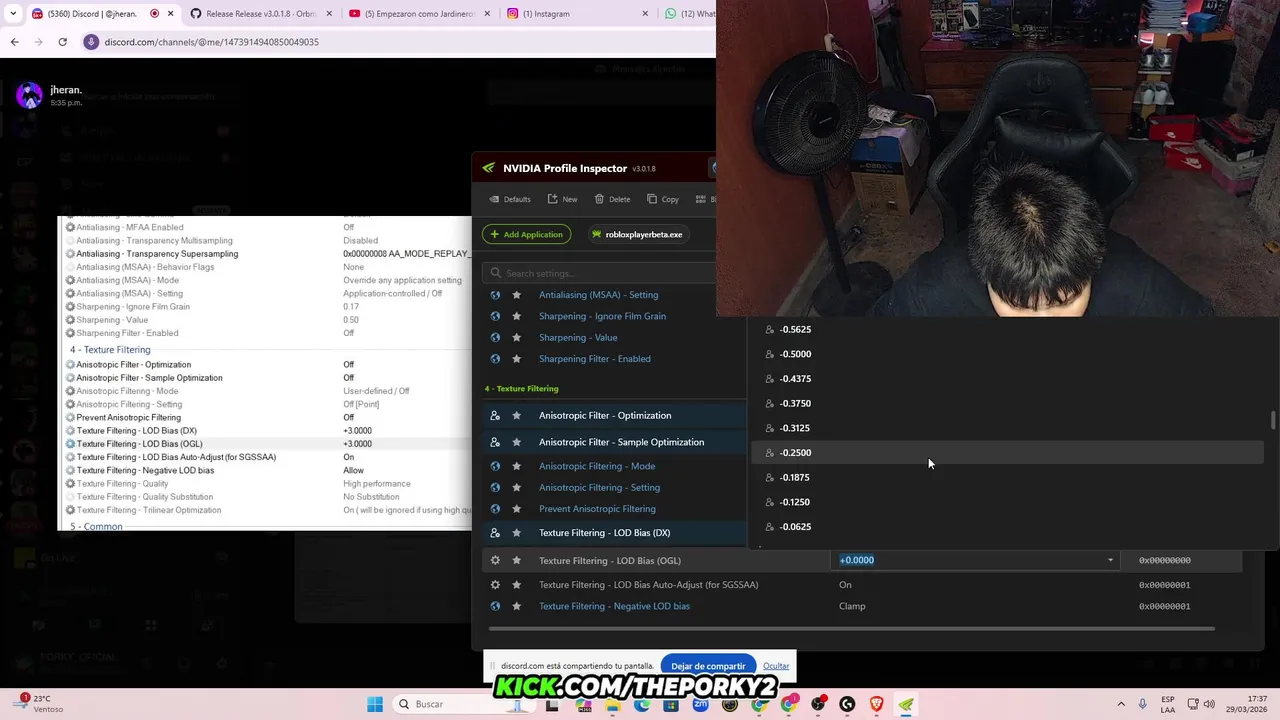The width and height of the screenshot is (1280, 720).
Task: Toggle favorite star for Texture Filtering - LOD Bias (OGL)
Action: [x=516, y=560]
